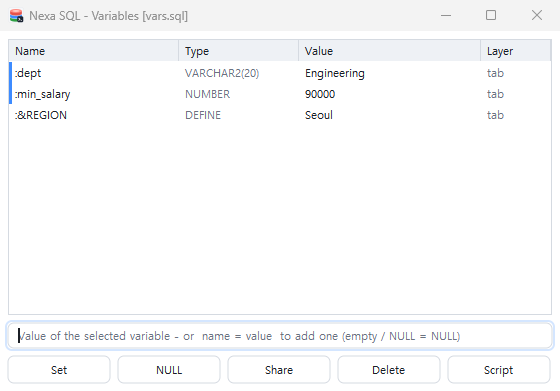The image size is (560, 391).
Task: Click the NULL button
Action: pos(169,370)
